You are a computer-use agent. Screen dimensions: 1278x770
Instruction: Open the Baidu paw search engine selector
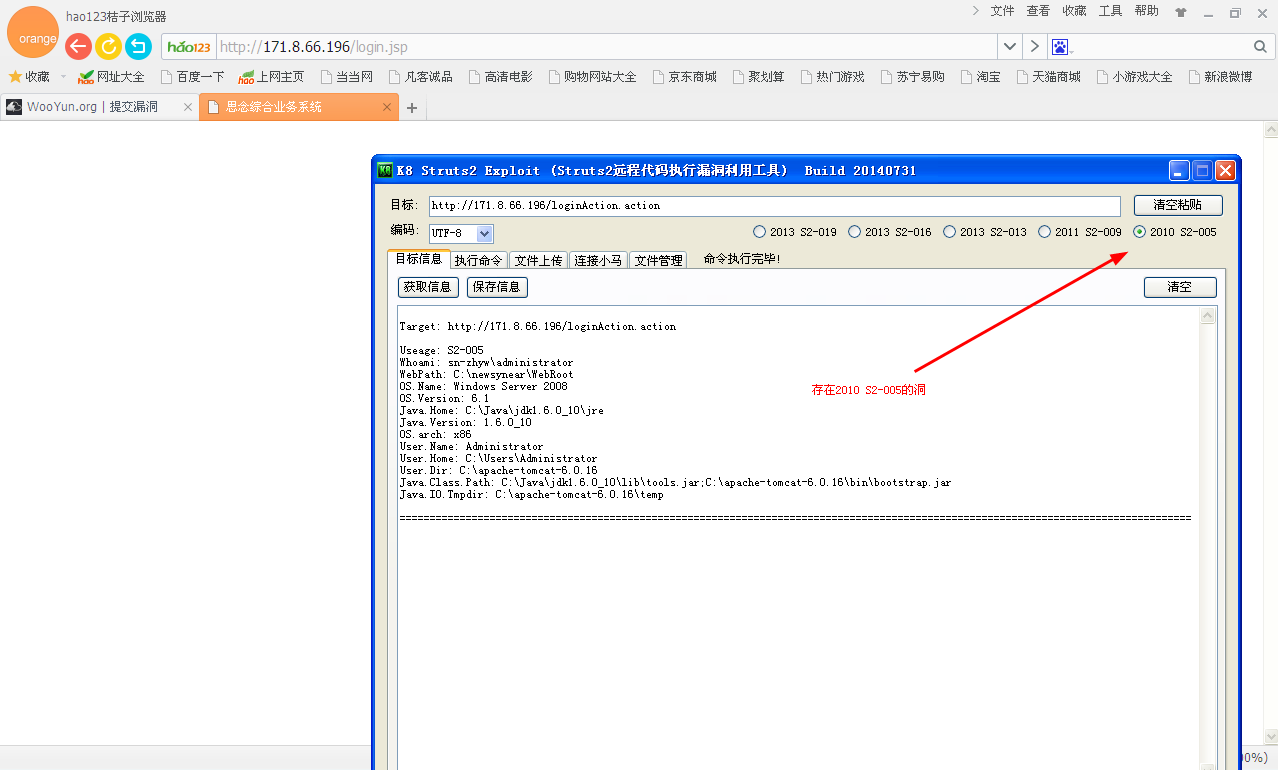1061,47
